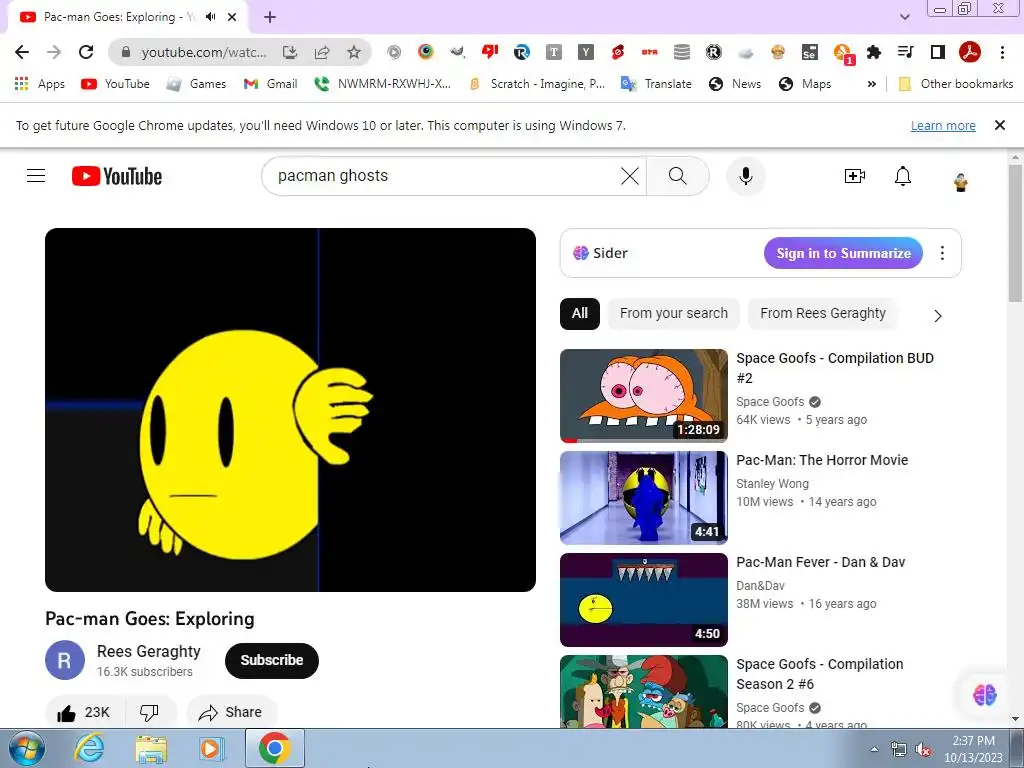Show hidden tray icons arrow
The width and height of the screenshot is (1024, 768).
click(874, 750)
